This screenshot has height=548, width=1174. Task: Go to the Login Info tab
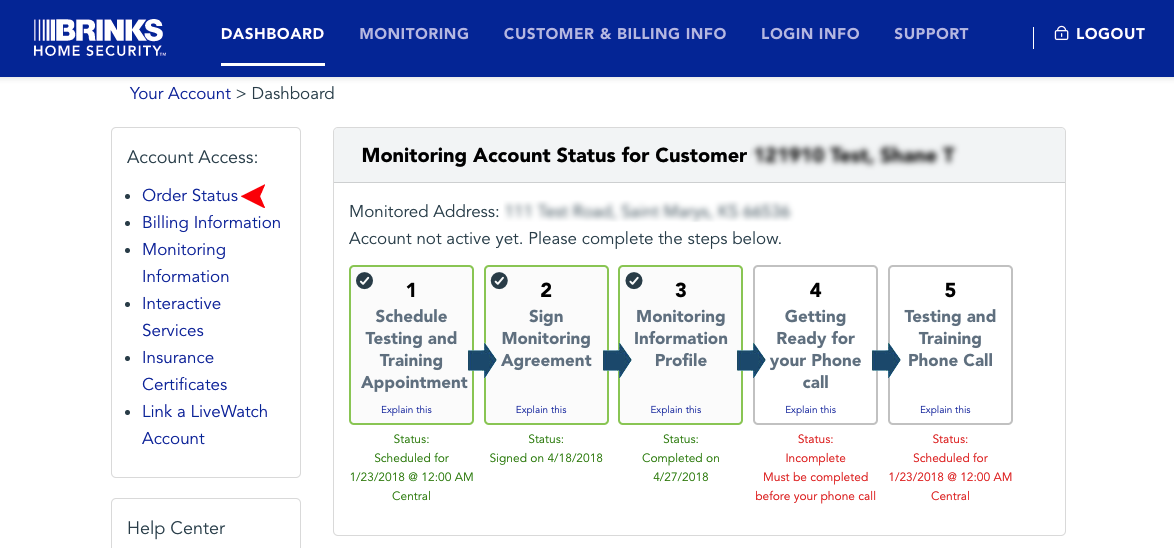tap(810, 34)
